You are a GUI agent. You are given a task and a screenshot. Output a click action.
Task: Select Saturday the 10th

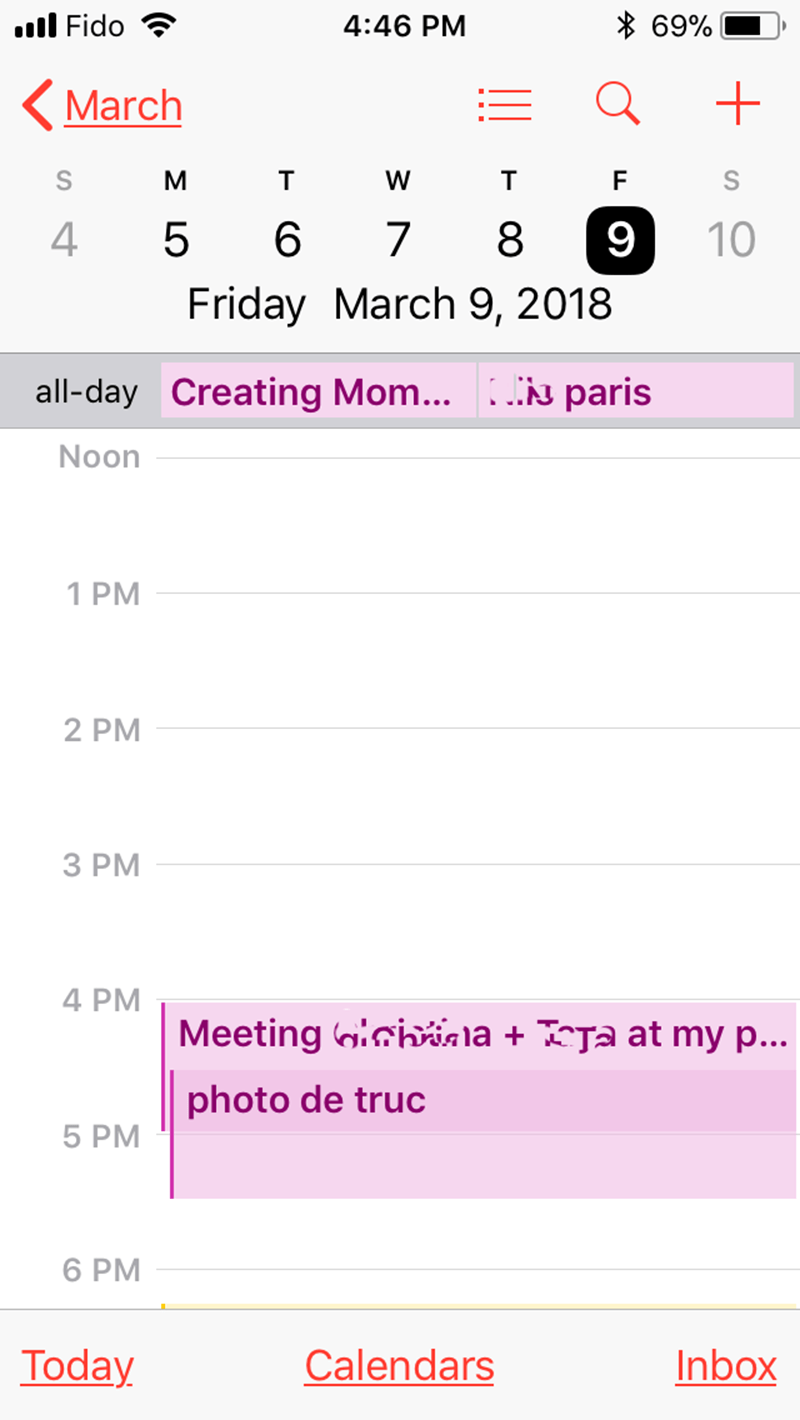click(731, 240)
